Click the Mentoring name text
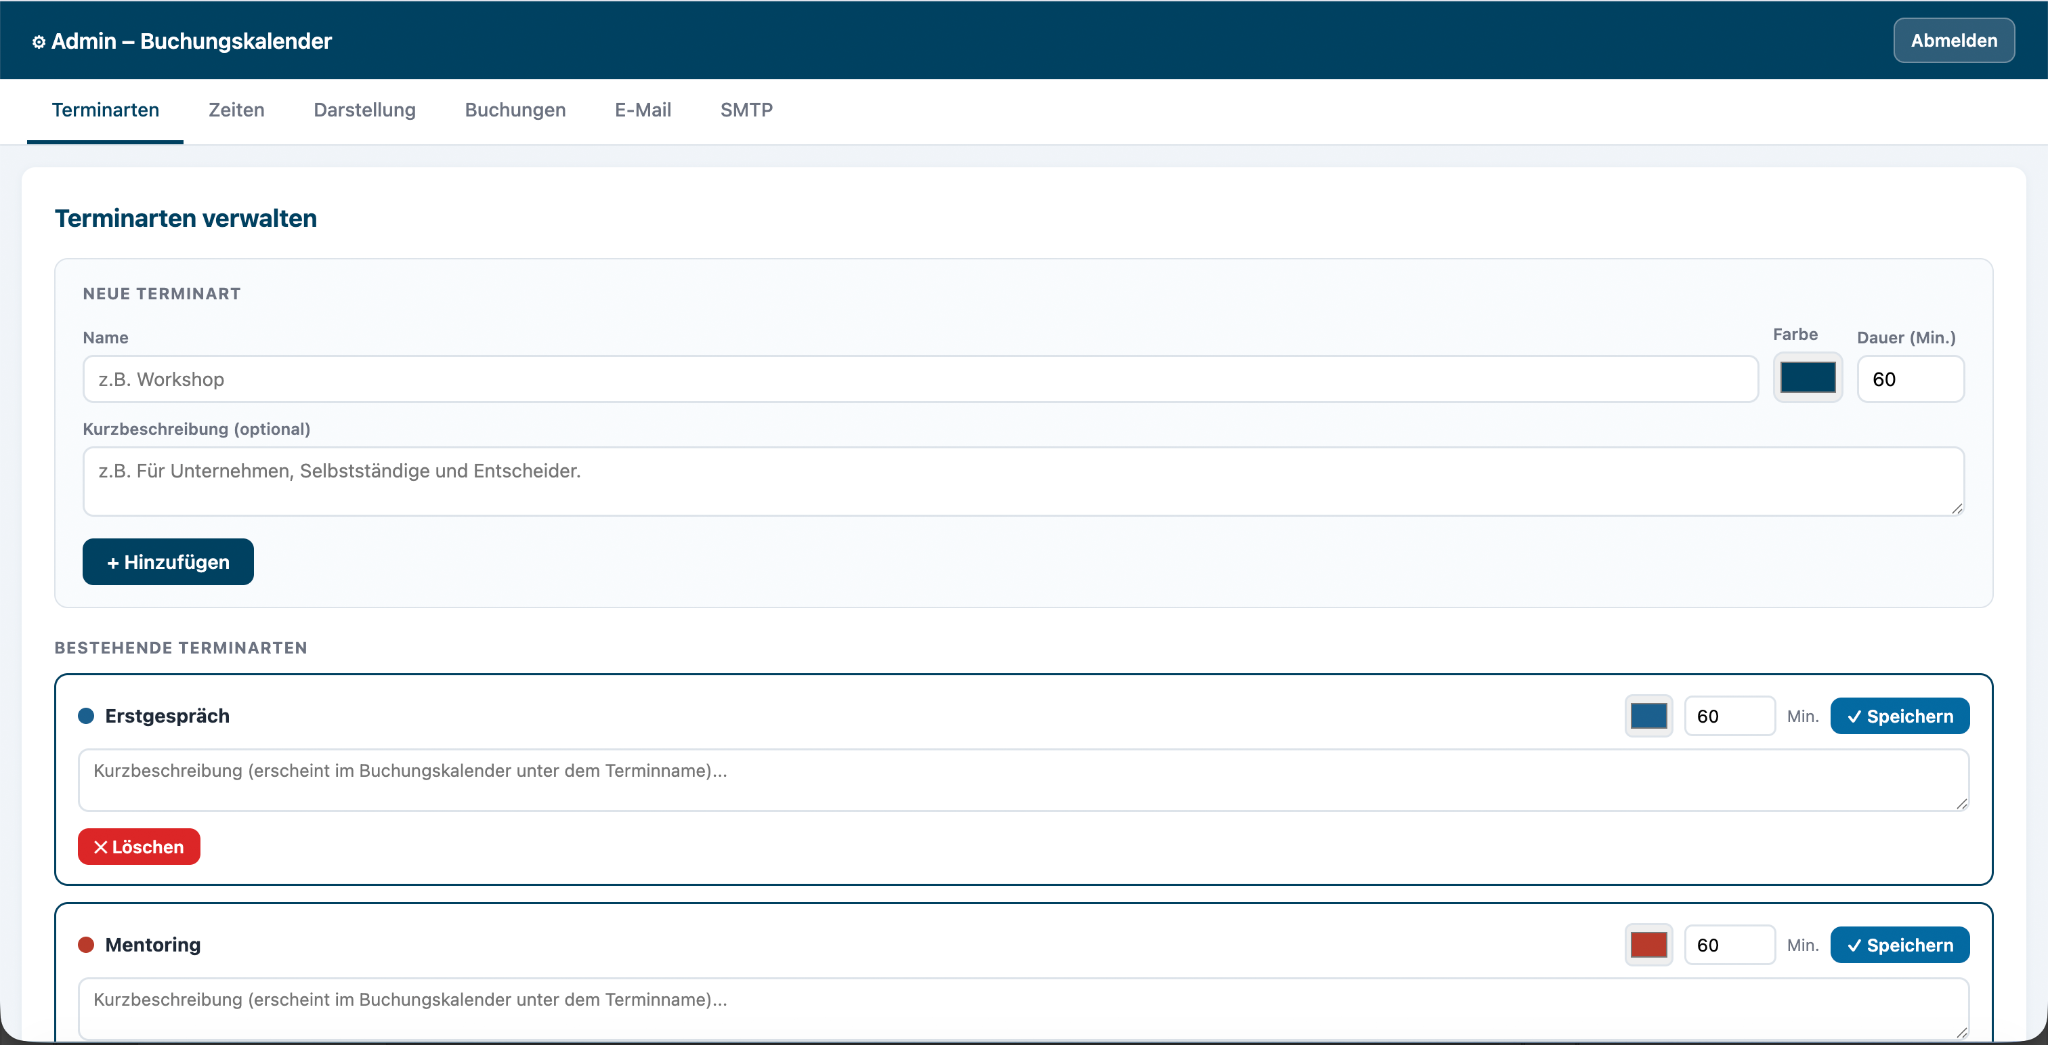This screenshot has width=2048, height=1045. [x=153, y=945]
